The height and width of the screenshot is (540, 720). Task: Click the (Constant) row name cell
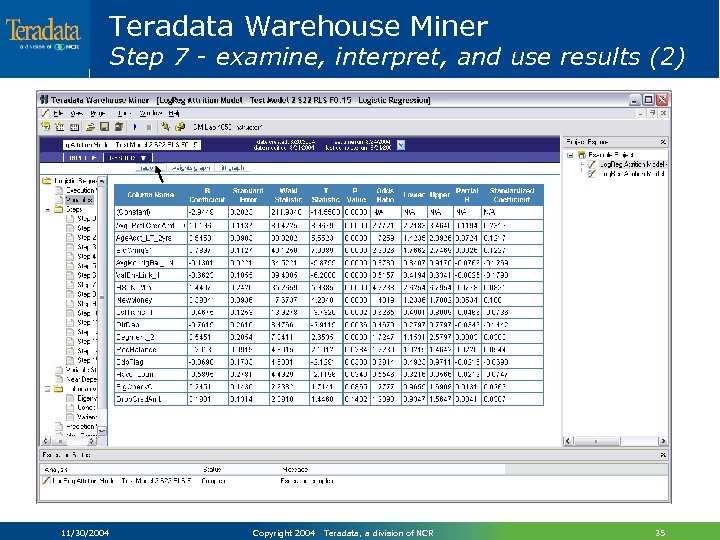pos(151,212)
